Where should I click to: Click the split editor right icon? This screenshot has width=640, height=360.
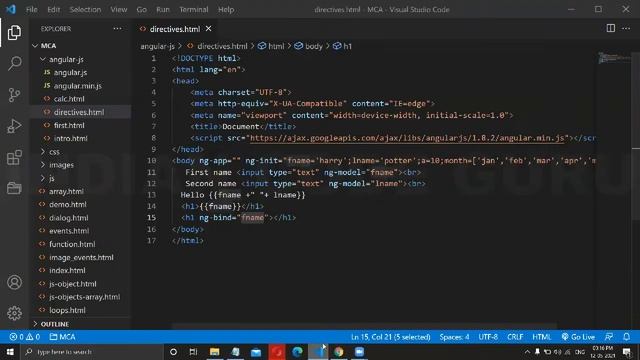[611, 28]
